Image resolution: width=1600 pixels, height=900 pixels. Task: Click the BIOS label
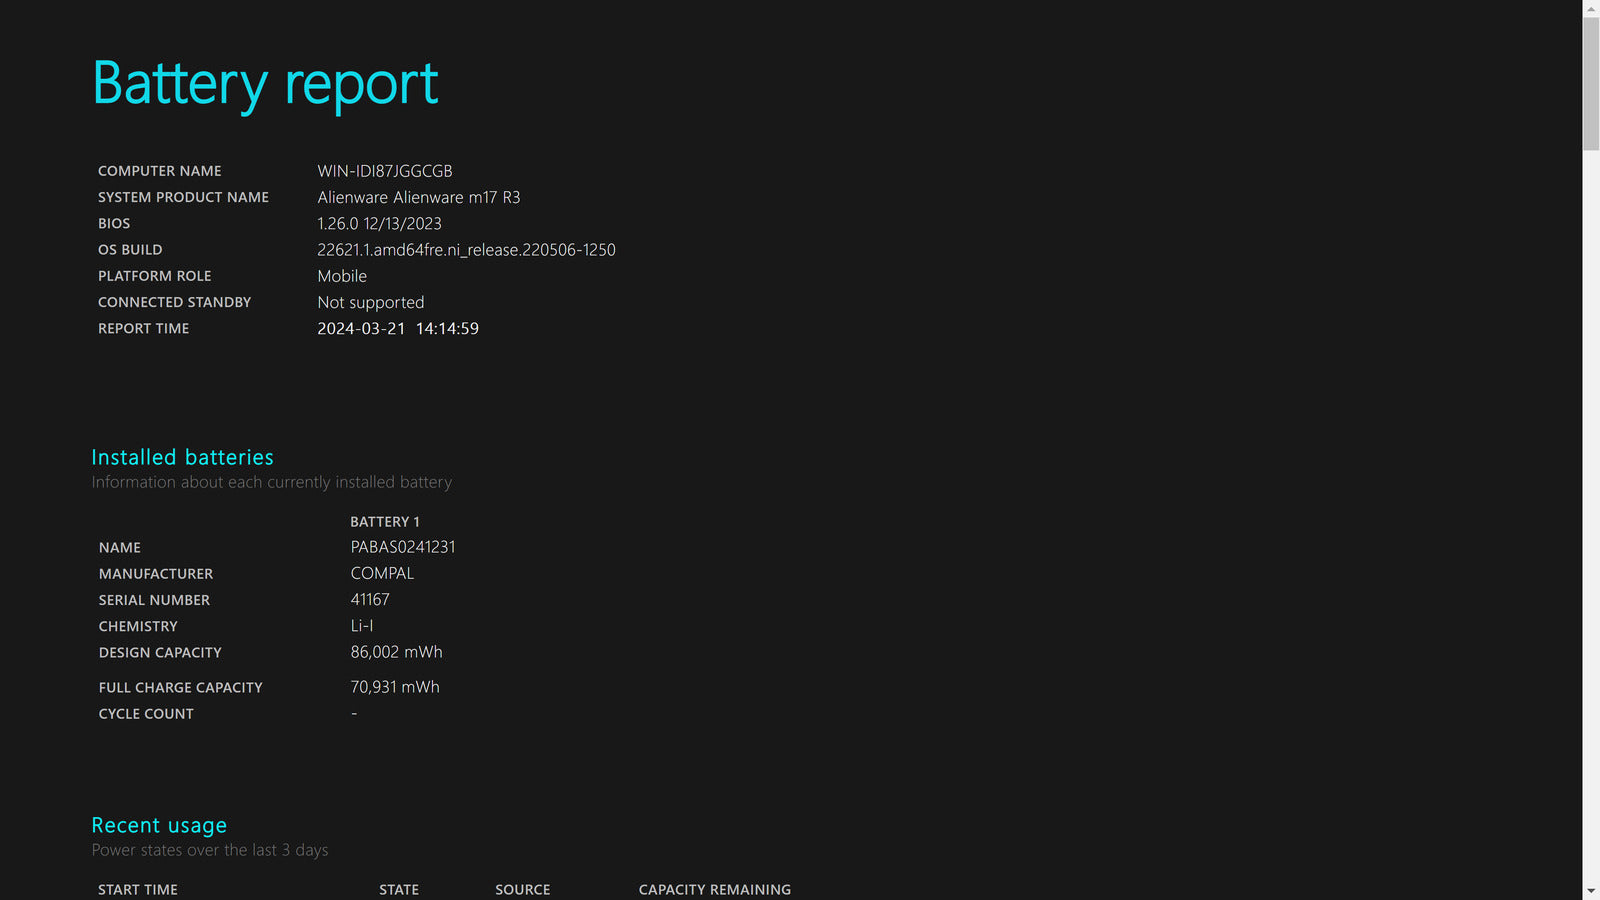(x=114, y=224)
